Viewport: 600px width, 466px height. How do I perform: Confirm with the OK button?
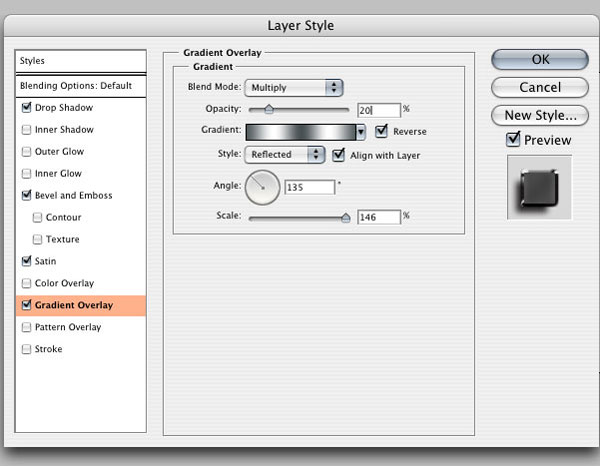click(x=540, y=59)
